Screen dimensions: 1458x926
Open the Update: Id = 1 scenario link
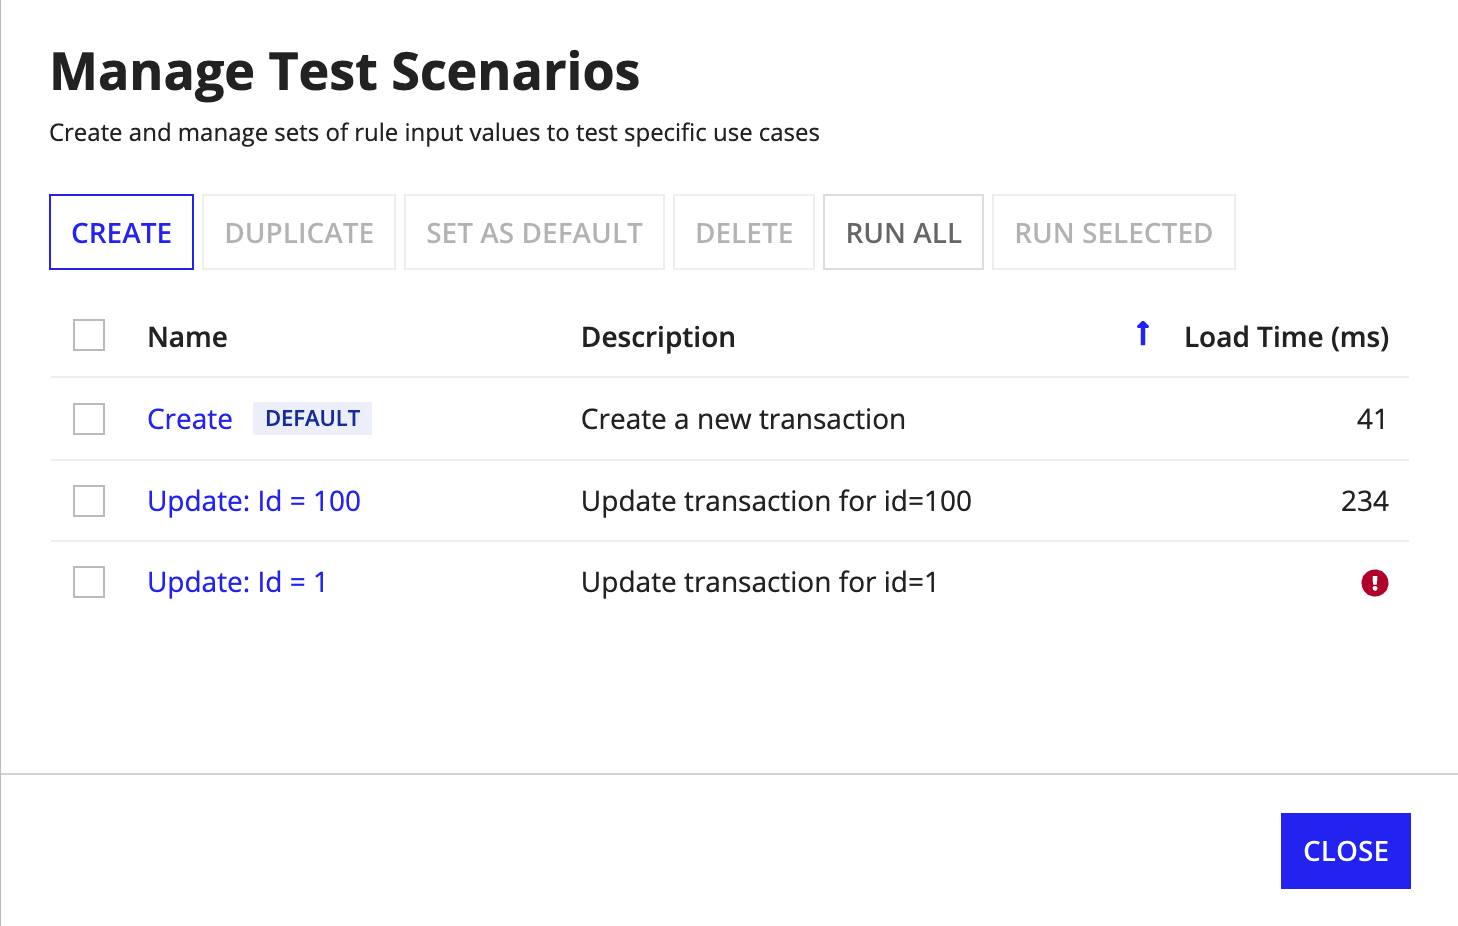pyautogui.click(x=237, y=582)
